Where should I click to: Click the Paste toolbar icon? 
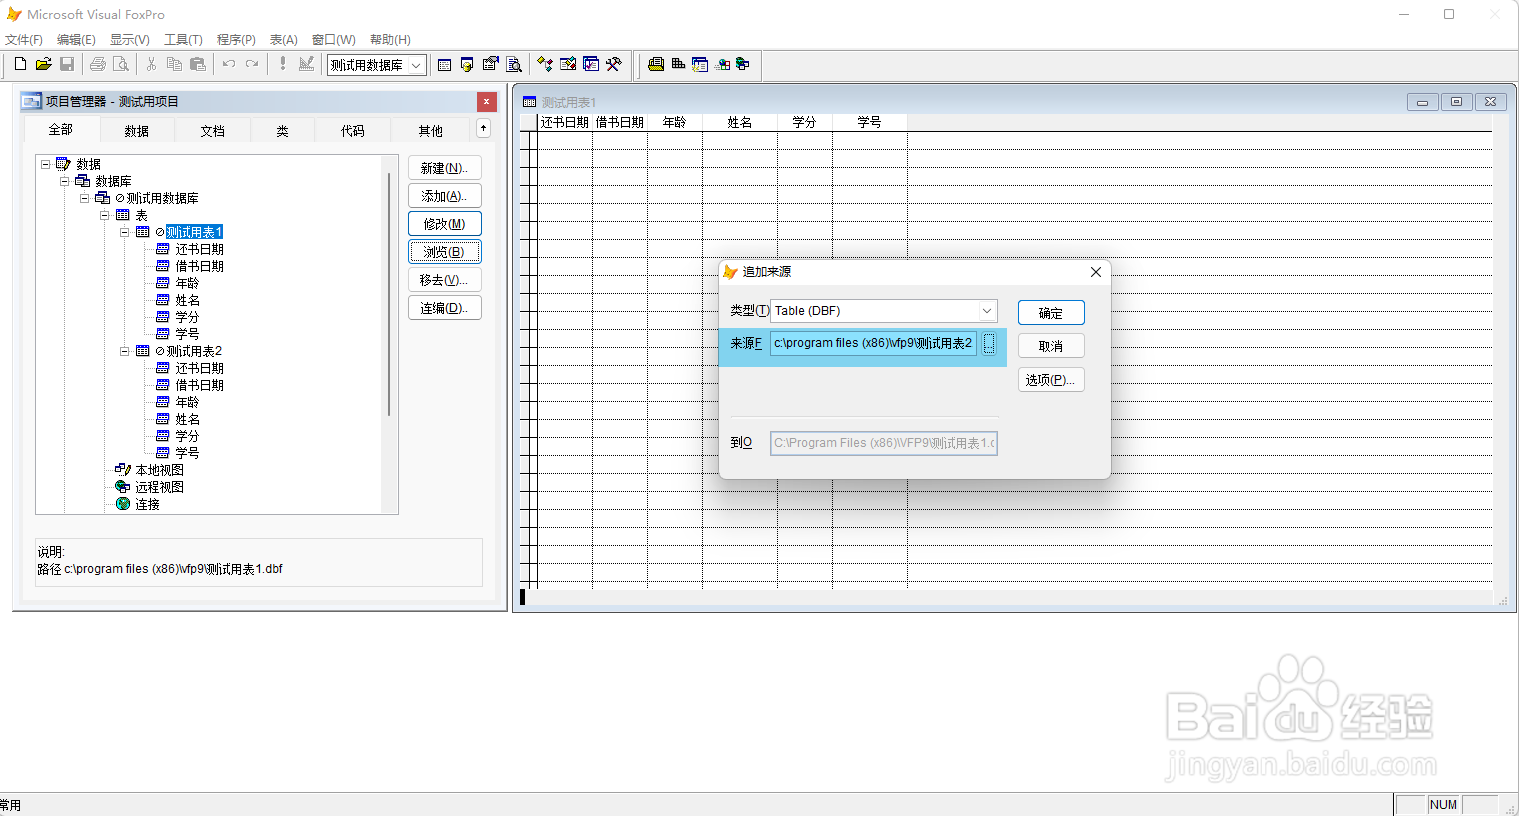click(197, 64)
